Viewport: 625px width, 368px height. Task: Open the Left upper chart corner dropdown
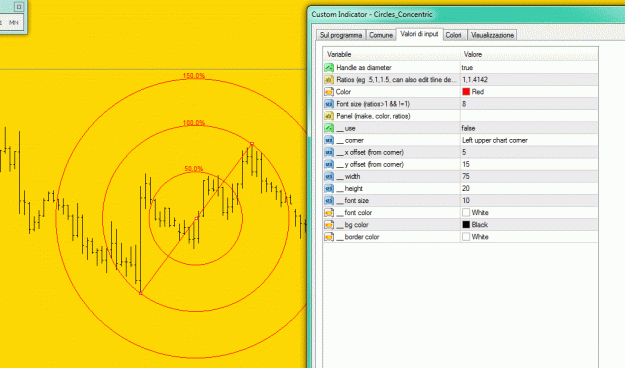(x=529, y=140)
